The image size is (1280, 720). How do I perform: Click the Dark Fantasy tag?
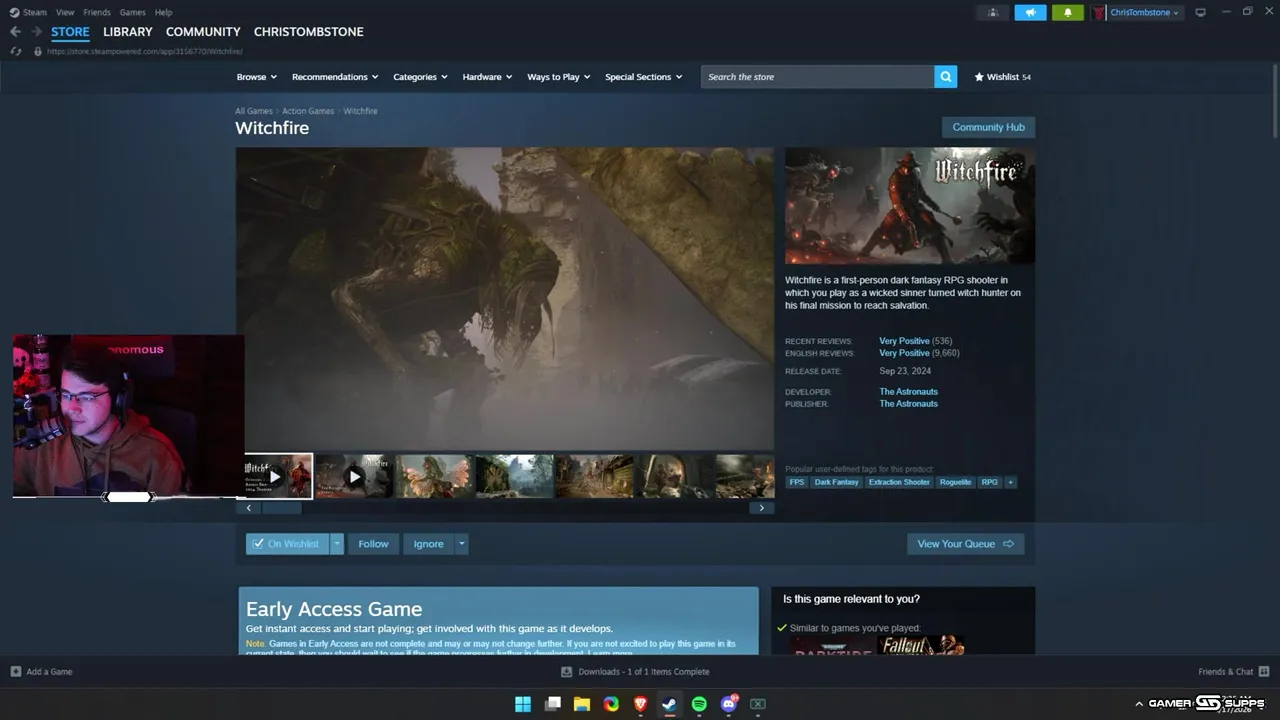[836, 482]
